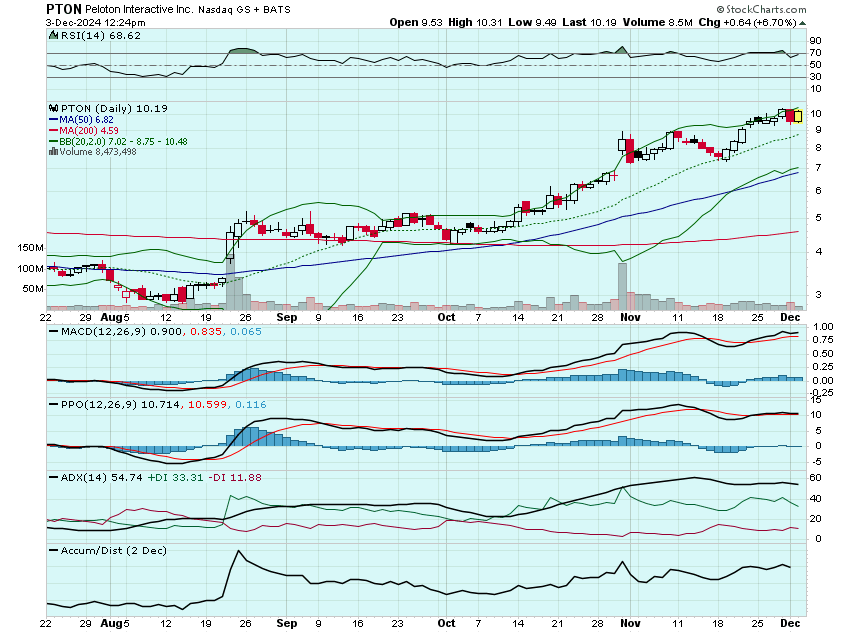The image size is (850, 633).
Task: Click the Volume 8,473,498 legend entry
Action: (98, 152)
